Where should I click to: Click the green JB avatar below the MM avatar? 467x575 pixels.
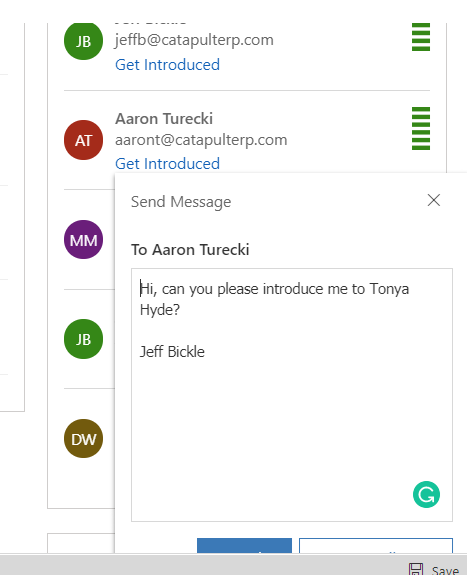[83, 339]
